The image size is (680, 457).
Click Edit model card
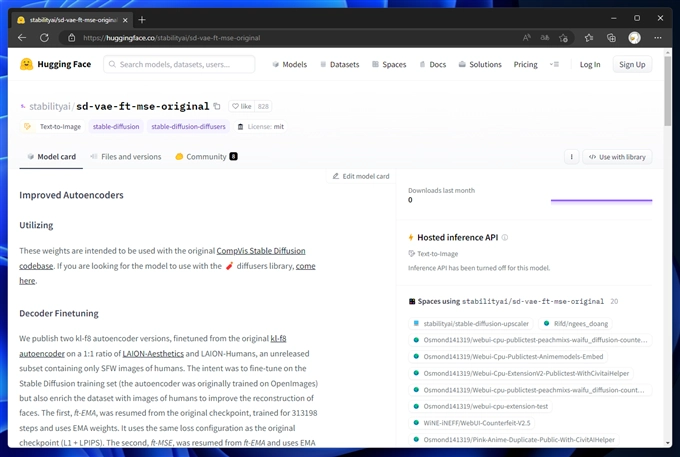pyautogui.click(x=361, y=176)
